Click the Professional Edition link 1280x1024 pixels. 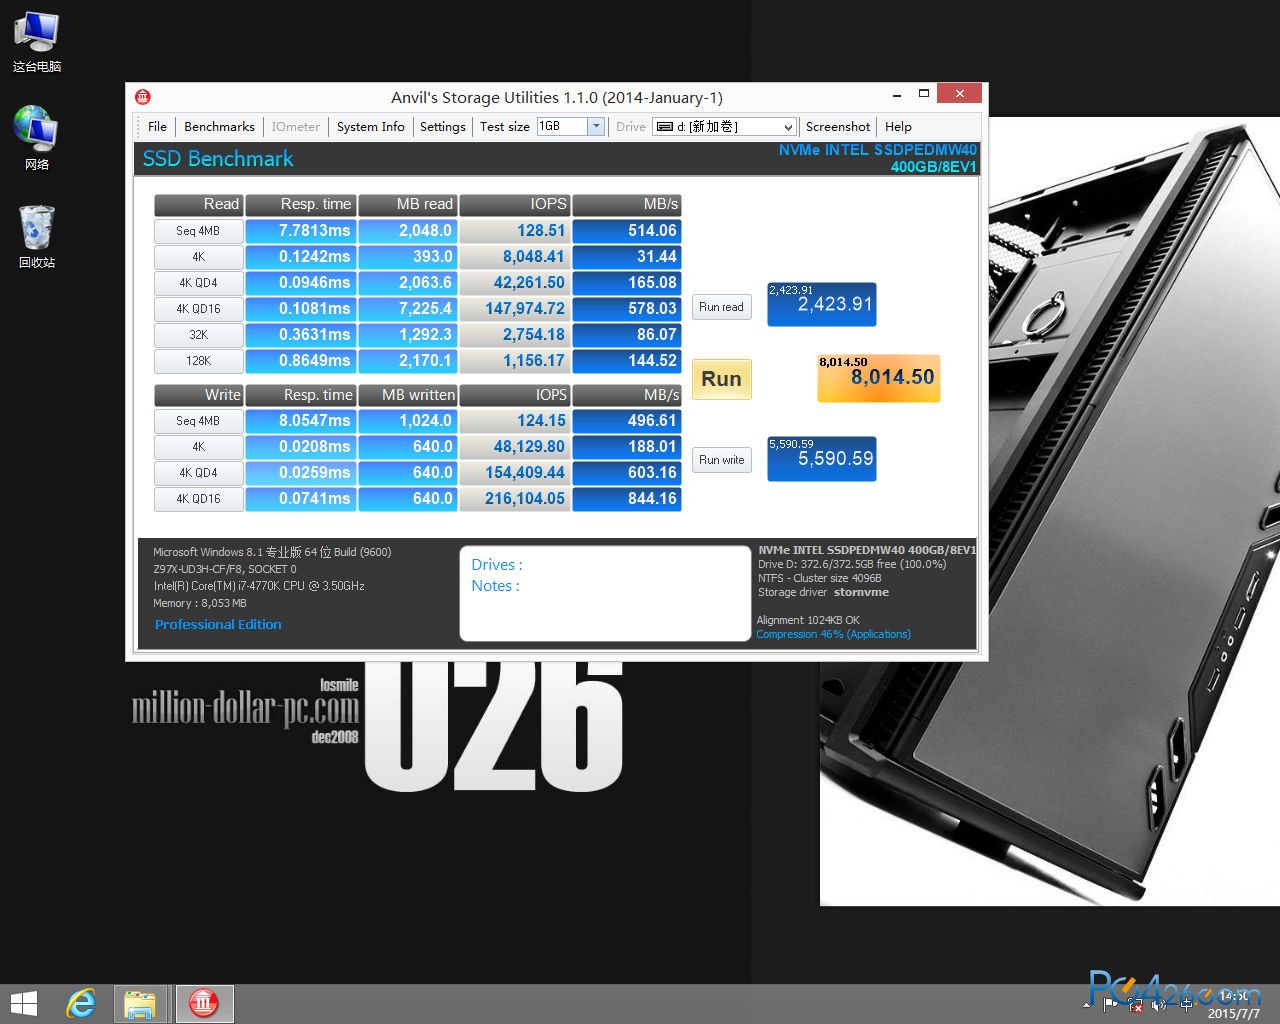tap(218, 624)
